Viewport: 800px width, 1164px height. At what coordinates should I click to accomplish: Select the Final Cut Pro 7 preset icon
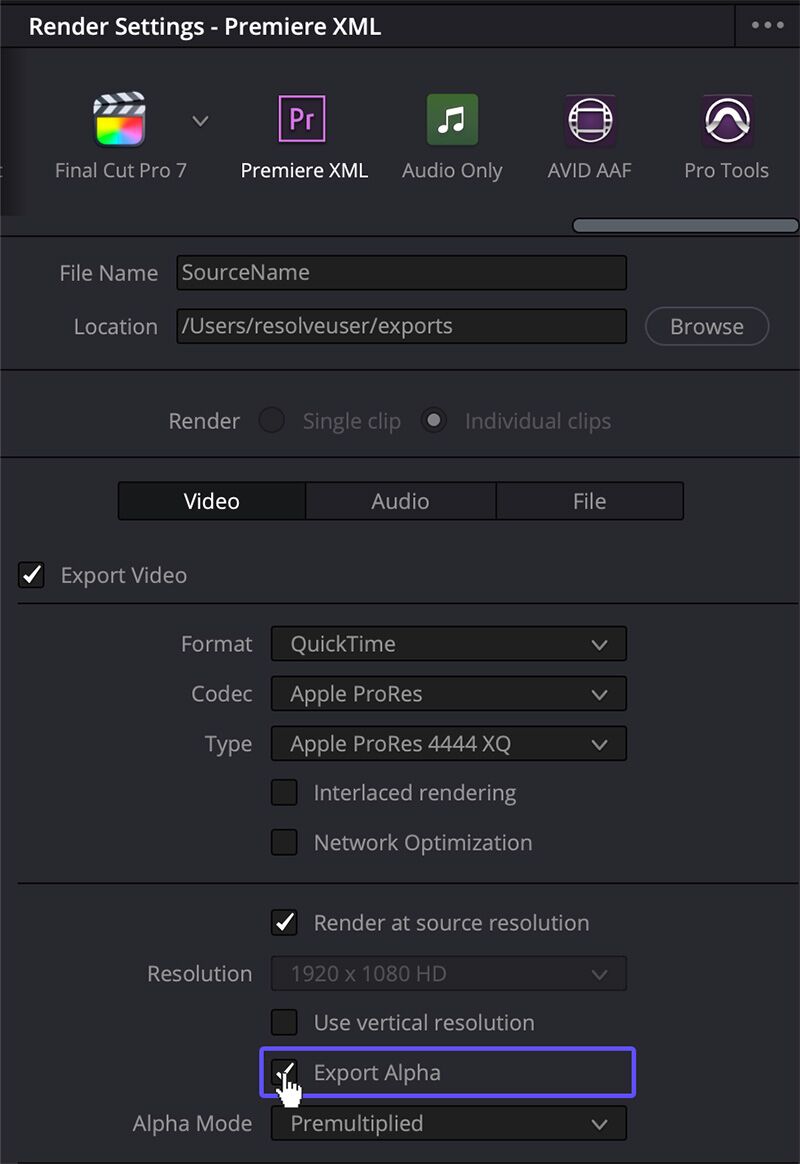[x=119, y=119]
